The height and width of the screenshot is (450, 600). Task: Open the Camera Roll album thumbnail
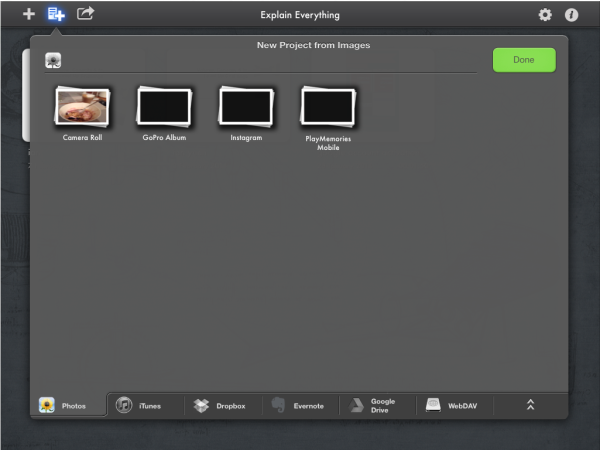(x=82, y=107)
